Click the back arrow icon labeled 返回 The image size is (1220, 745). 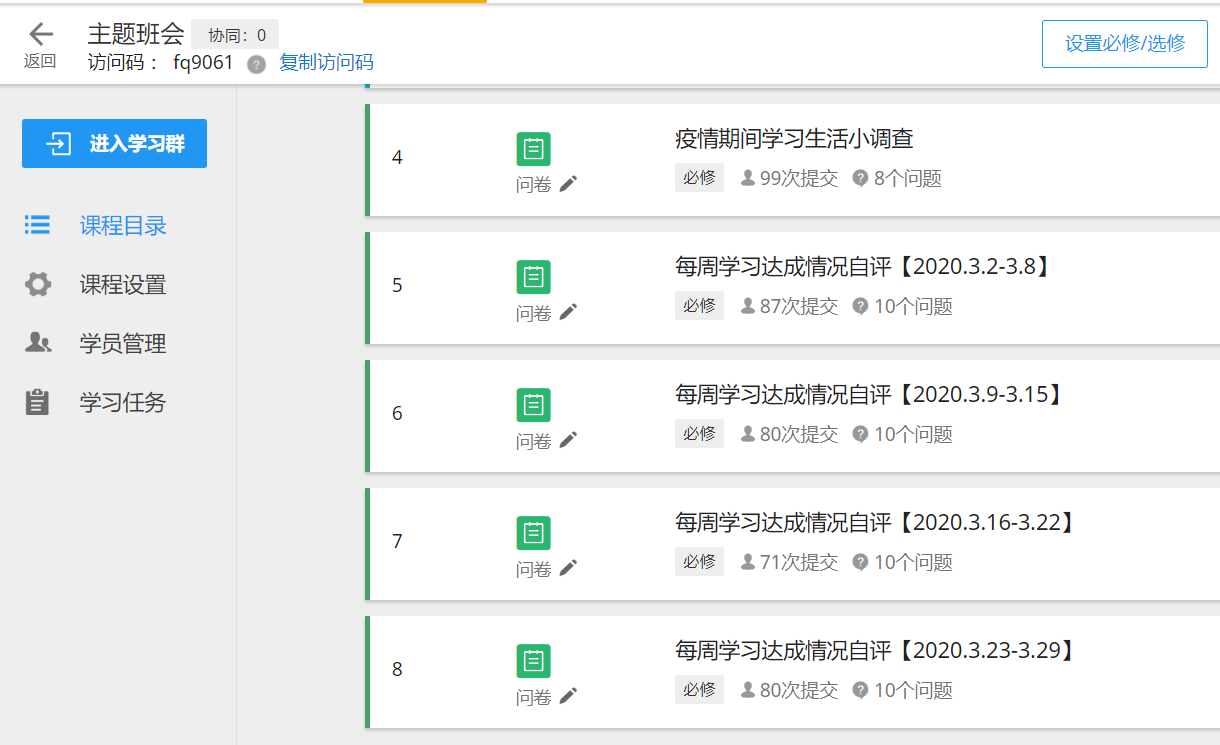[x=40, y=35]
